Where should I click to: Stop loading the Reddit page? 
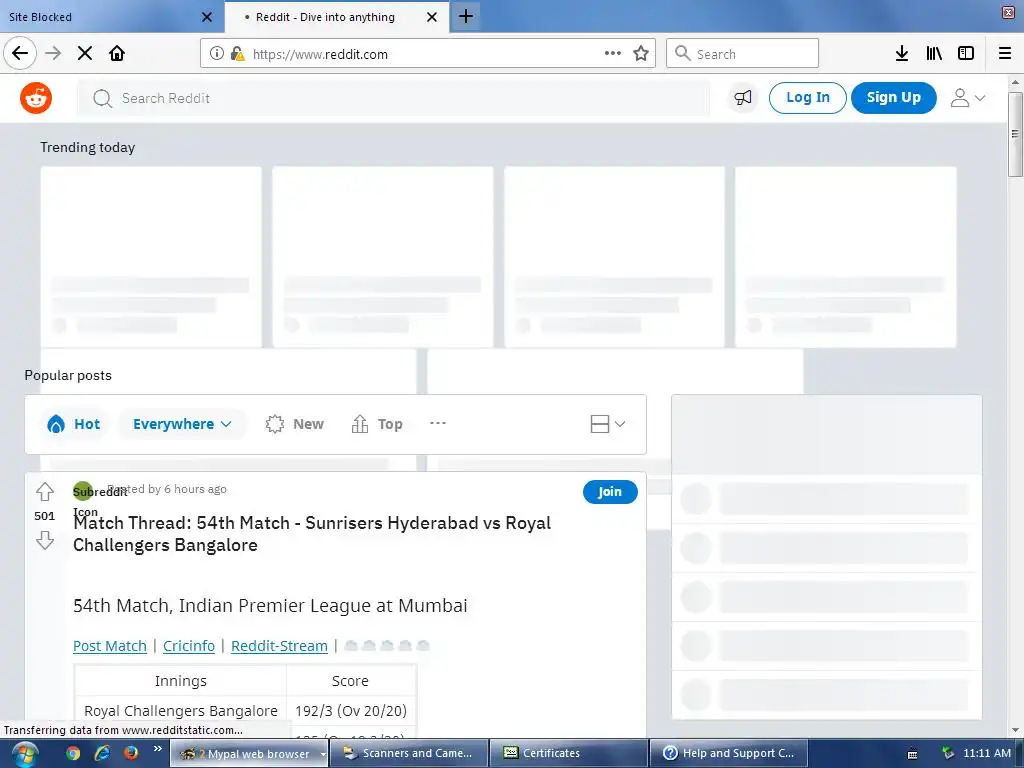85,53
